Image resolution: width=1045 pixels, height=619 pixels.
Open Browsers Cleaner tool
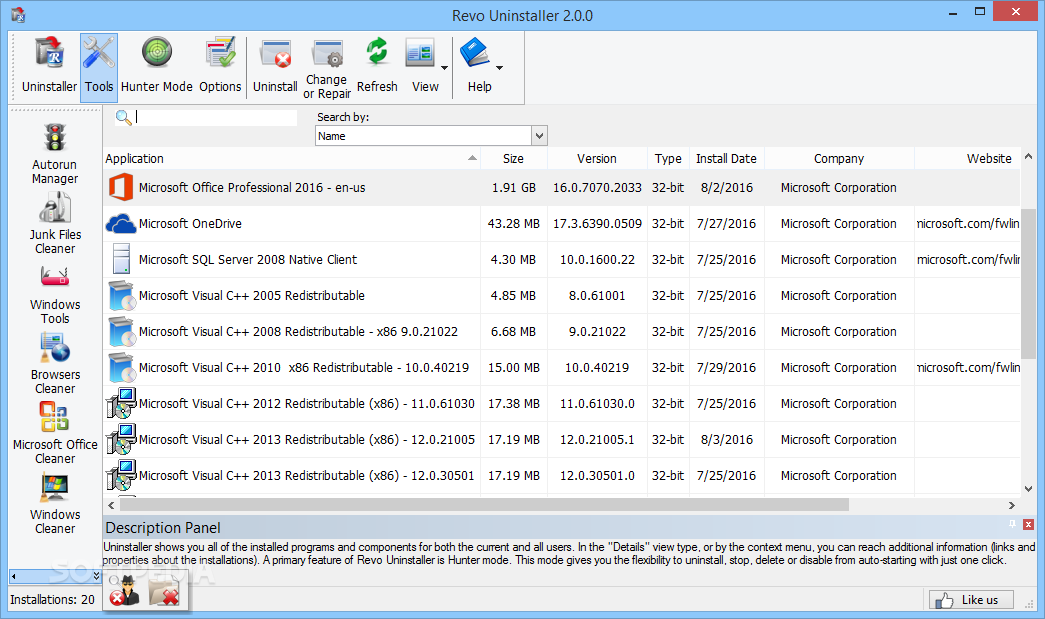tap(55, 364)
